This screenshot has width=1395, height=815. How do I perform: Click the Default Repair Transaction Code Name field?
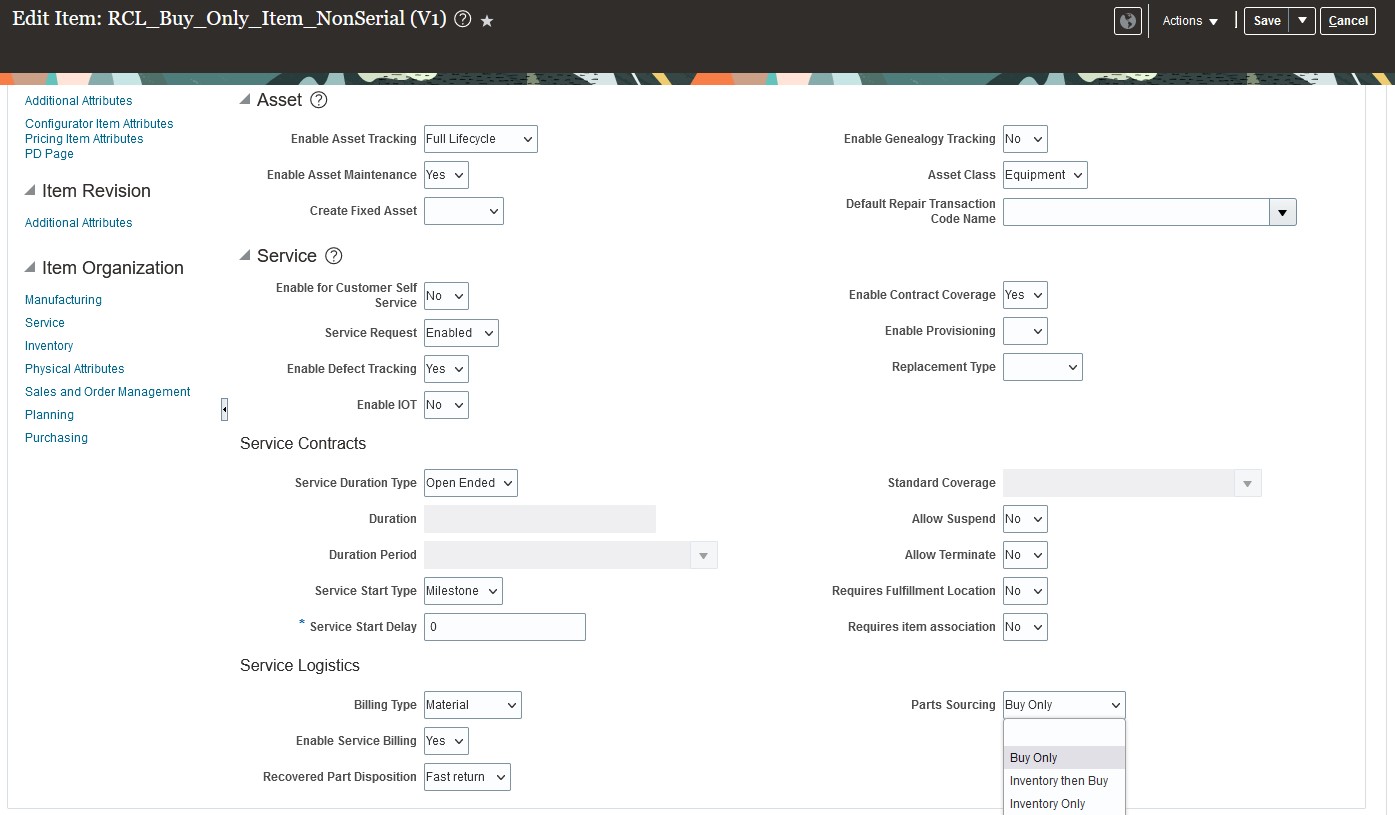point(1136,212)
